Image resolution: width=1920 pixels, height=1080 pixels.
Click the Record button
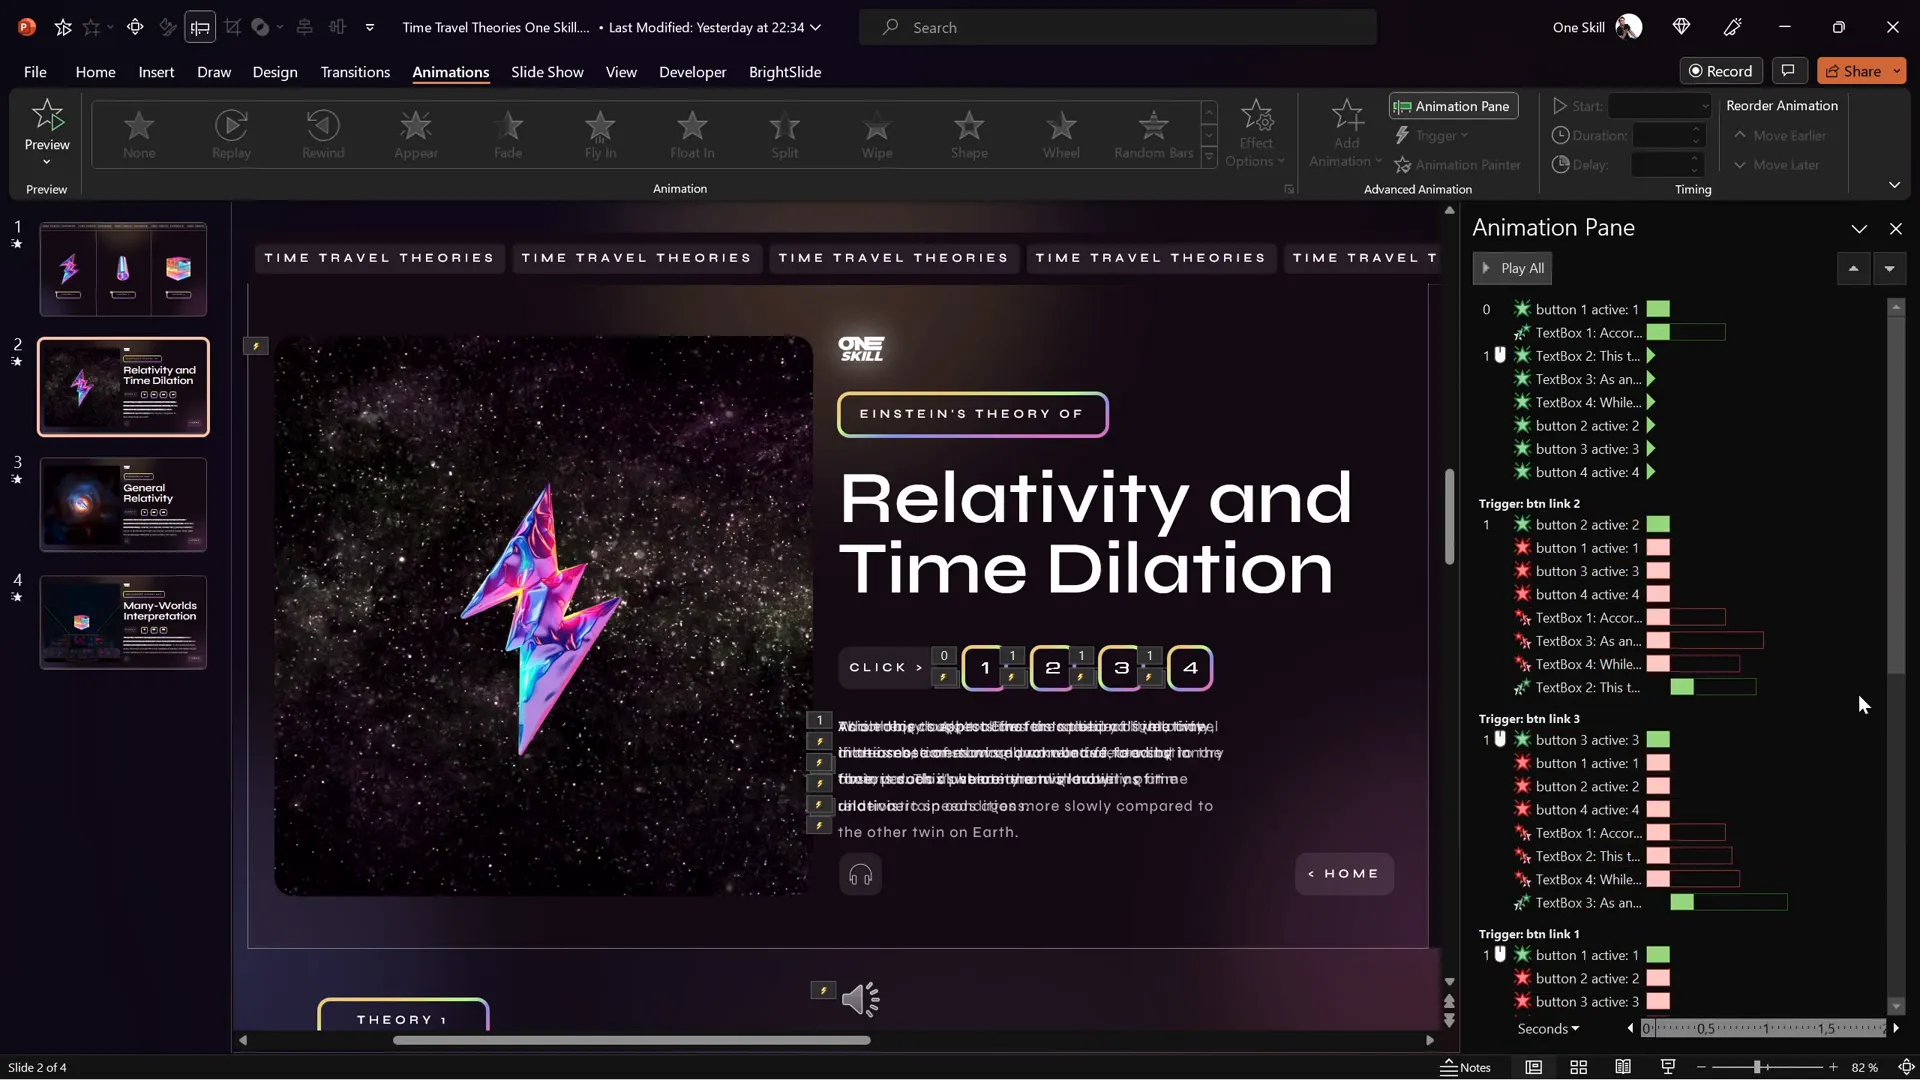tap(1722, 71)
